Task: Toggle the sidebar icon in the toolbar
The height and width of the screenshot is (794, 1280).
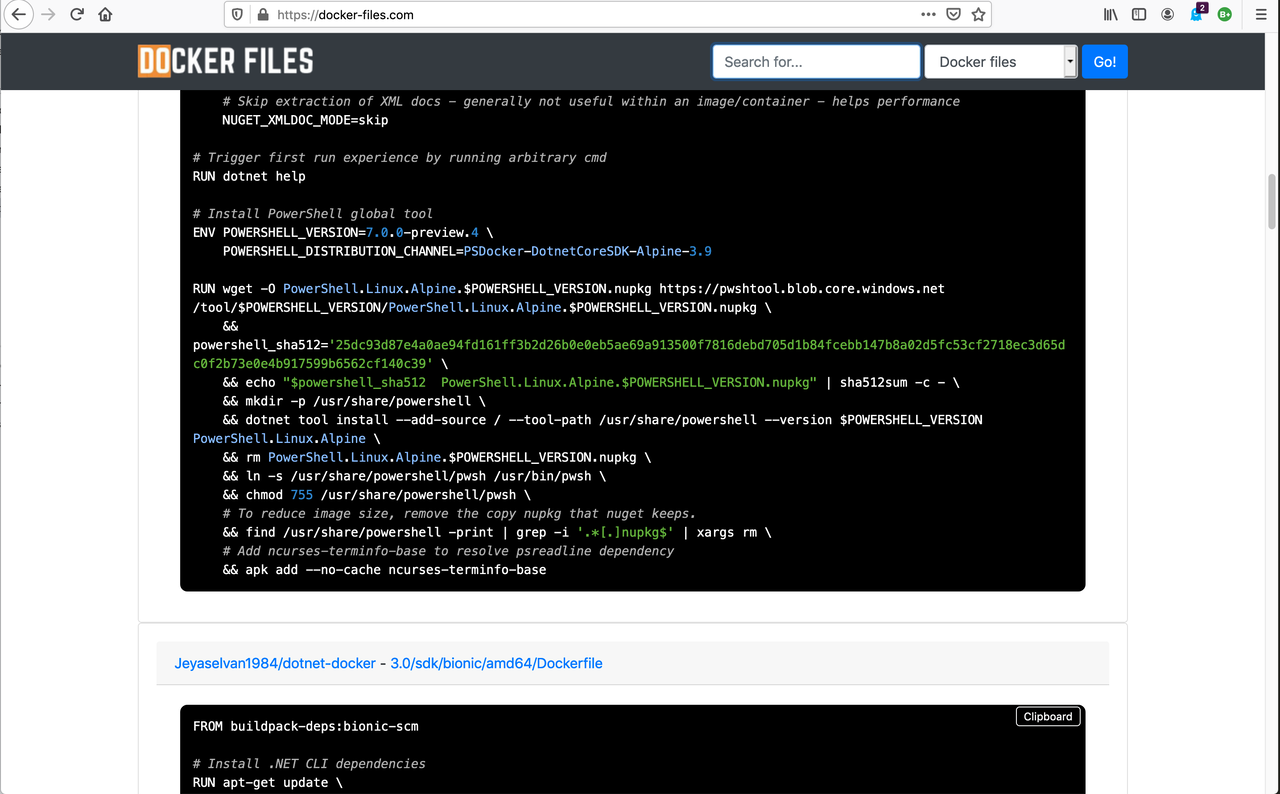Action: point(1138,14)
